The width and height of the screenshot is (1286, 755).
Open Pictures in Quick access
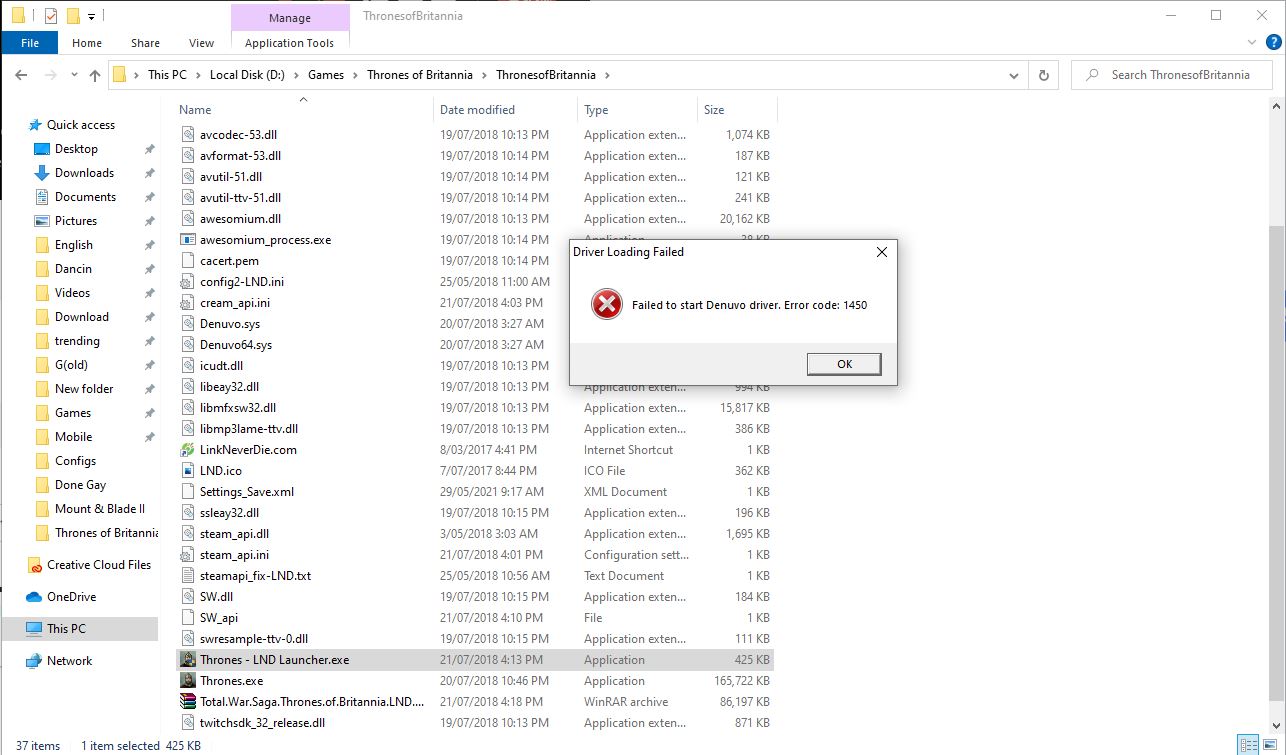76,221
